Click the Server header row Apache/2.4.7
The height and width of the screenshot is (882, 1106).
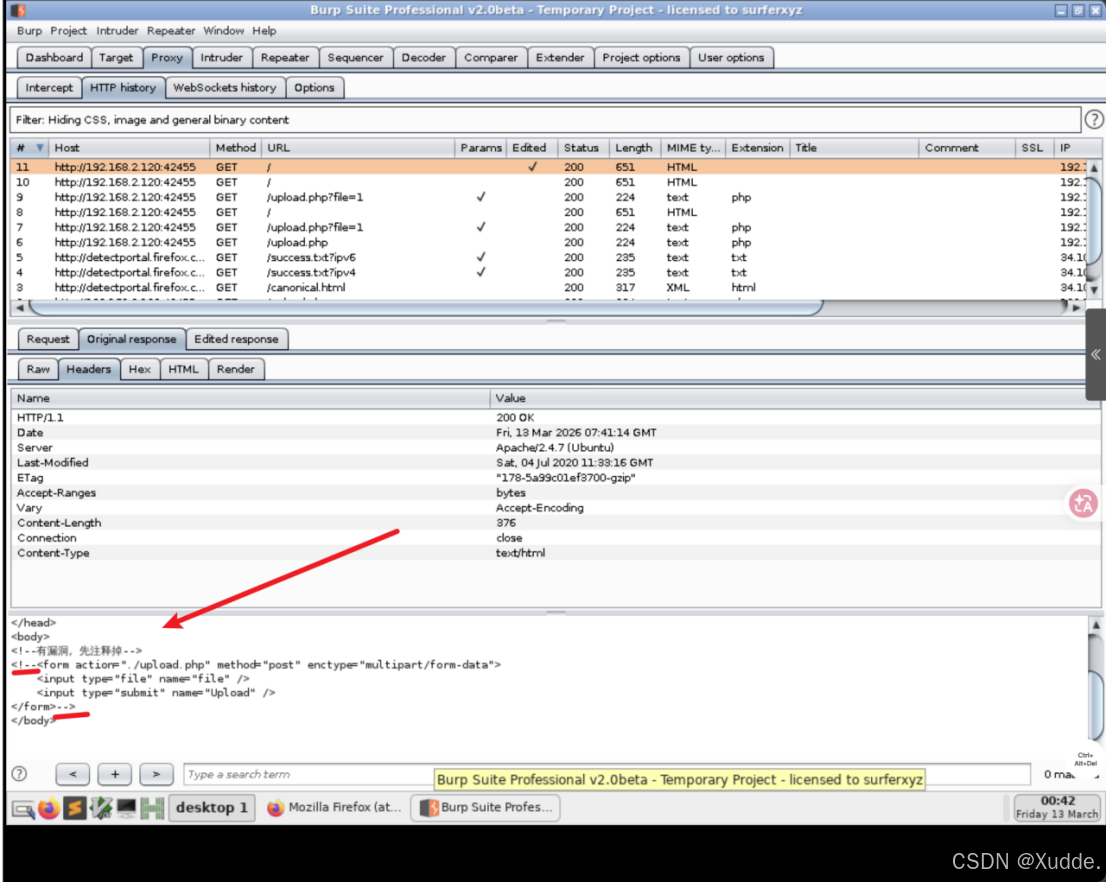coord(555,448)
